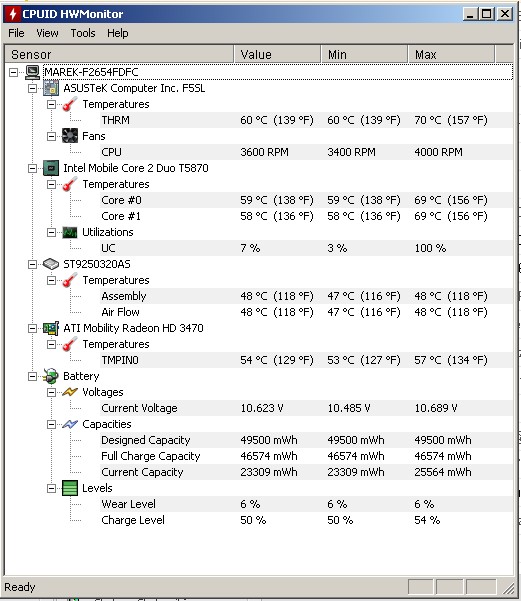Collapse the Battery node
The image size is (521, 601).
(33, 376)
